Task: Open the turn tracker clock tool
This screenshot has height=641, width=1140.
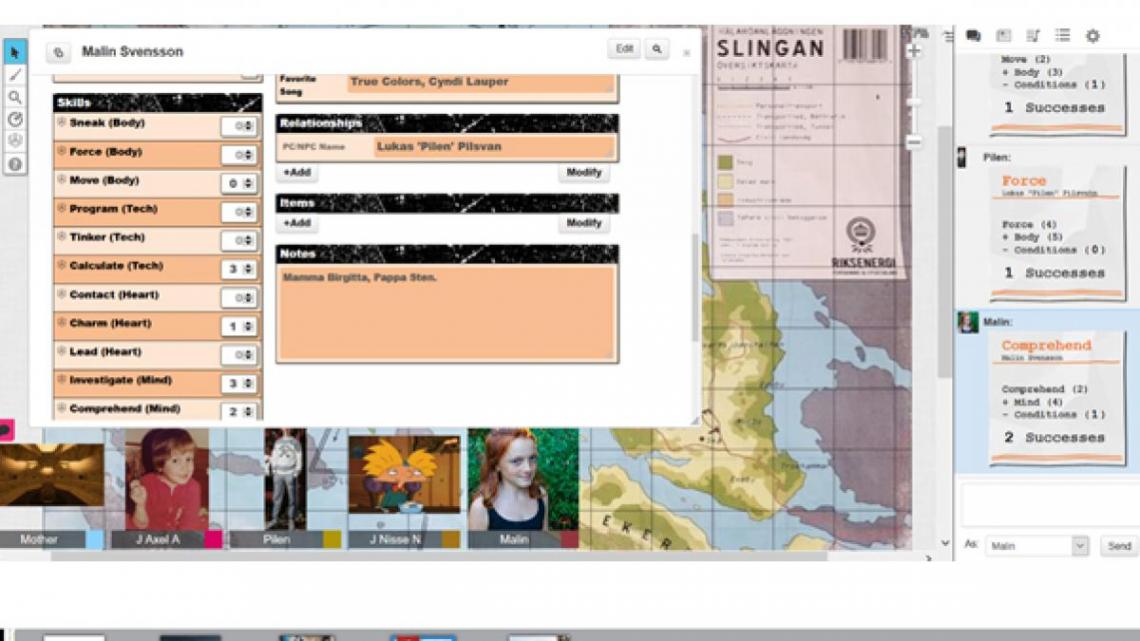Action: click(x=15, y=119)
